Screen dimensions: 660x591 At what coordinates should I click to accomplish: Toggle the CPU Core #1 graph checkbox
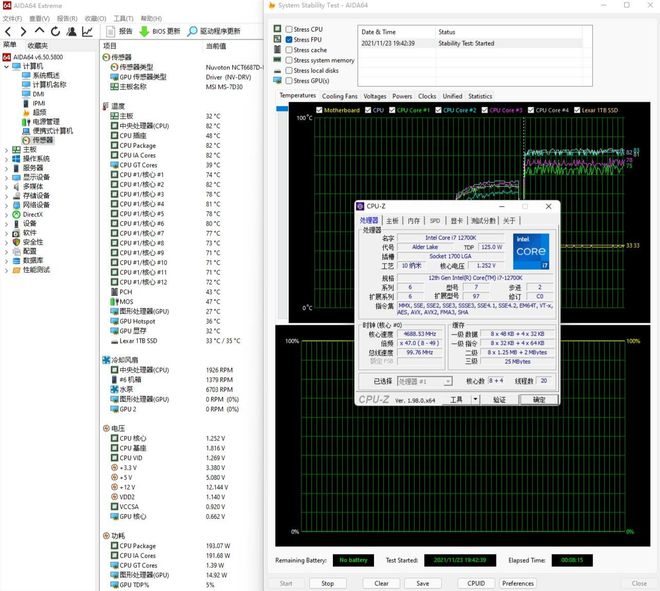[392, 110]
